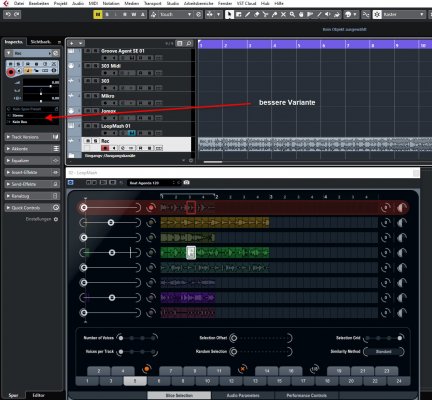Select the arrow selection tool
432x400 pixels.
click(x=229, y=14)
